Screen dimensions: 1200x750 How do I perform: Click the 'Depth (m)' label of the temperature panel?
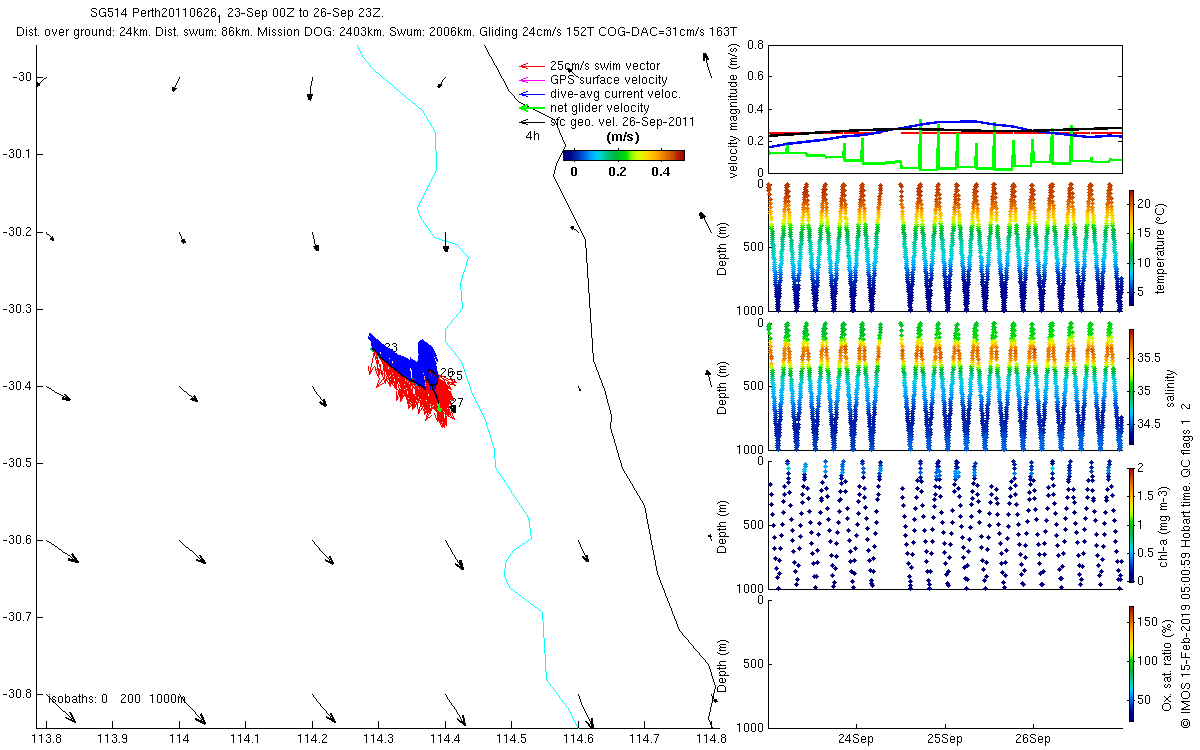pos(722,248)
